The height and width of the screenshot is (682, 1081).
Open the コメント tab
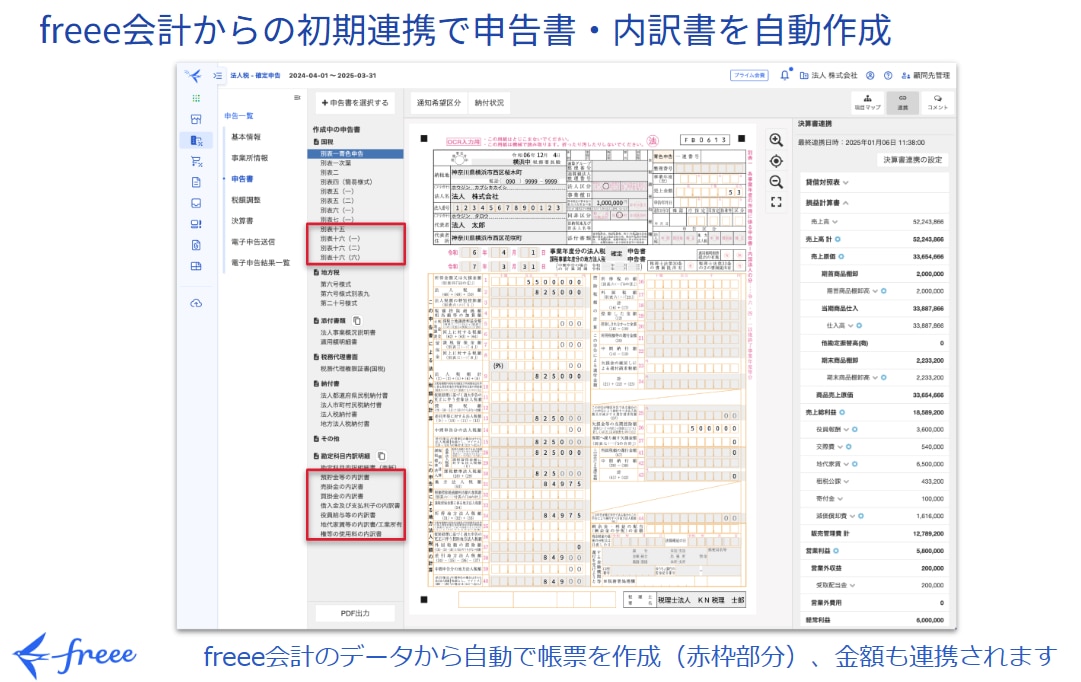(x=937, y=103)
